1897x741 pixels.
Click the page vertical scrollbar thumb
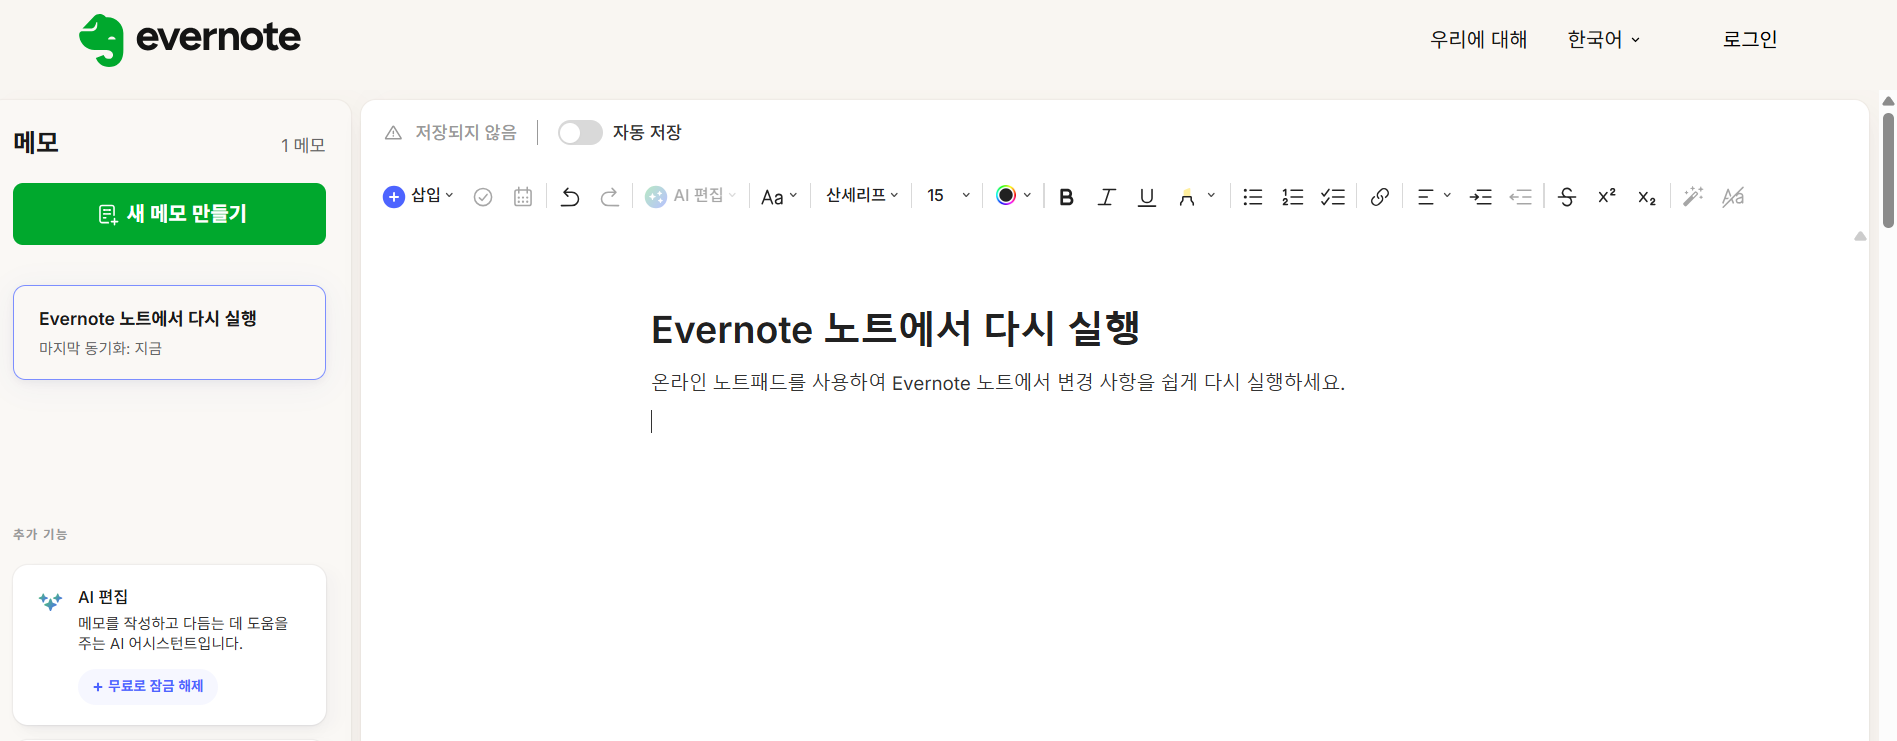pyautogui.click(x=1888, y=170)
